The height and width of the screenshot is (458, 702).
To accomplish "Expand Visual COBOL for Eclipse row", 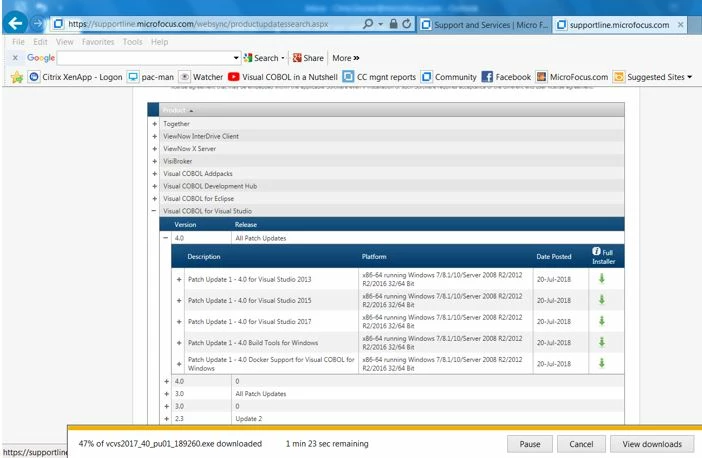I will pyautogui.click(x=154, y=199).
